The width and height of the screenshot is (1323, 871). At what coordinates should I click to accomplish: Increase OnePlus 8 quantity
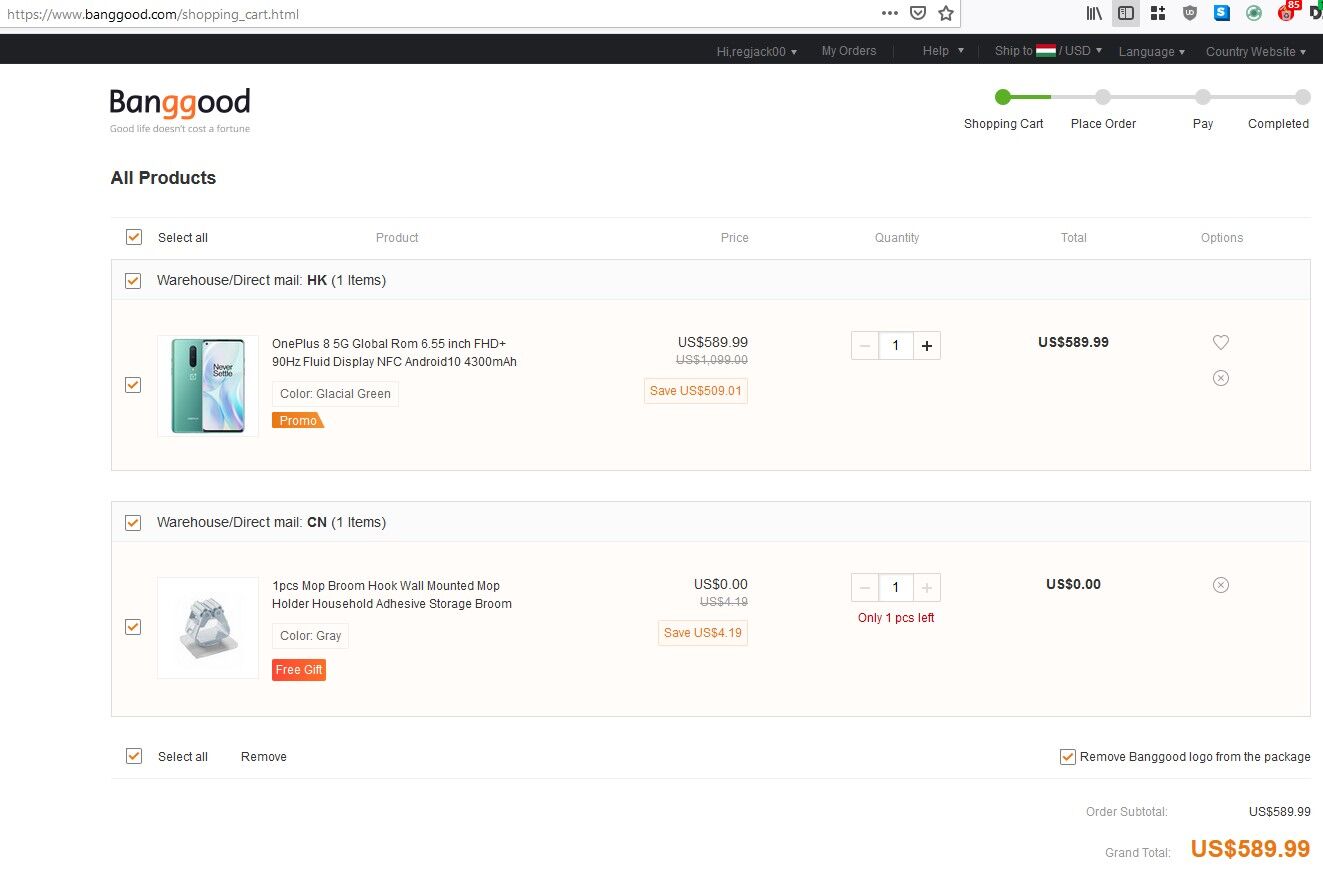pyautogui.click(x=927, y=346)
